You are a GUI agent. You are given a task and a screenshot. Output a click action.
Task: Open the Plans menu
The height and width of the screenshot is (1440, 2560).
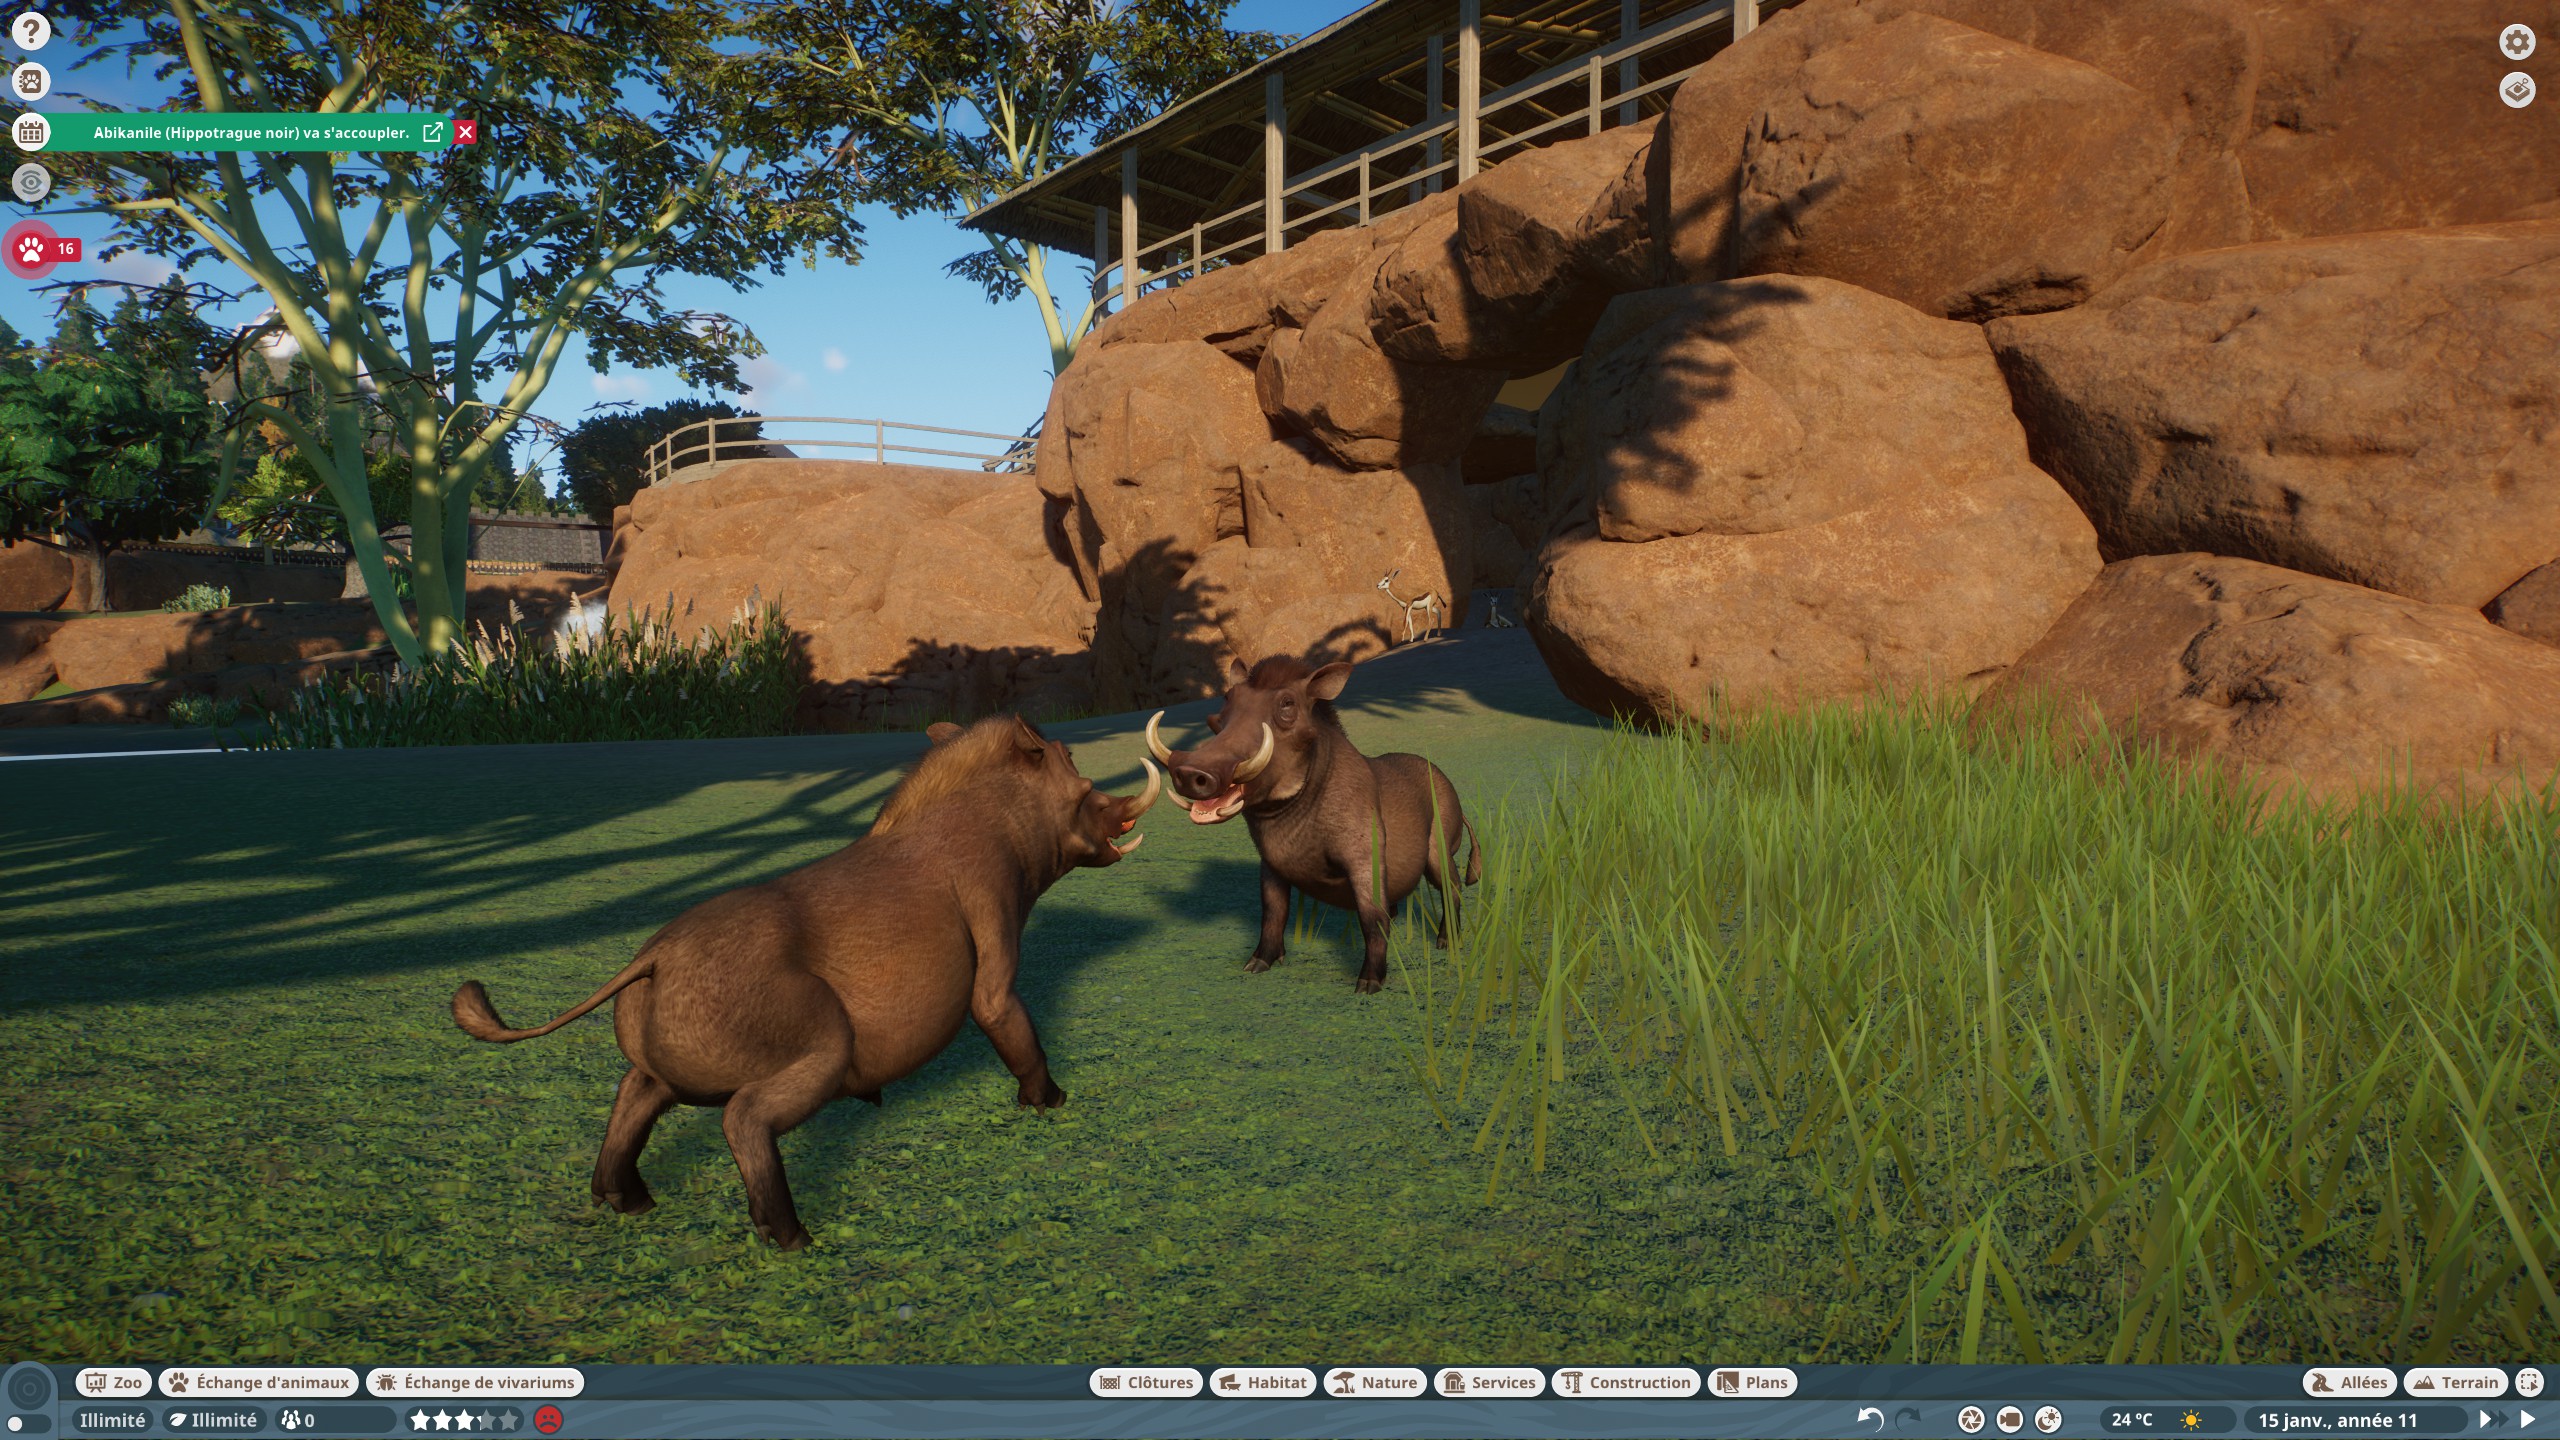tap(1753, 1382)
